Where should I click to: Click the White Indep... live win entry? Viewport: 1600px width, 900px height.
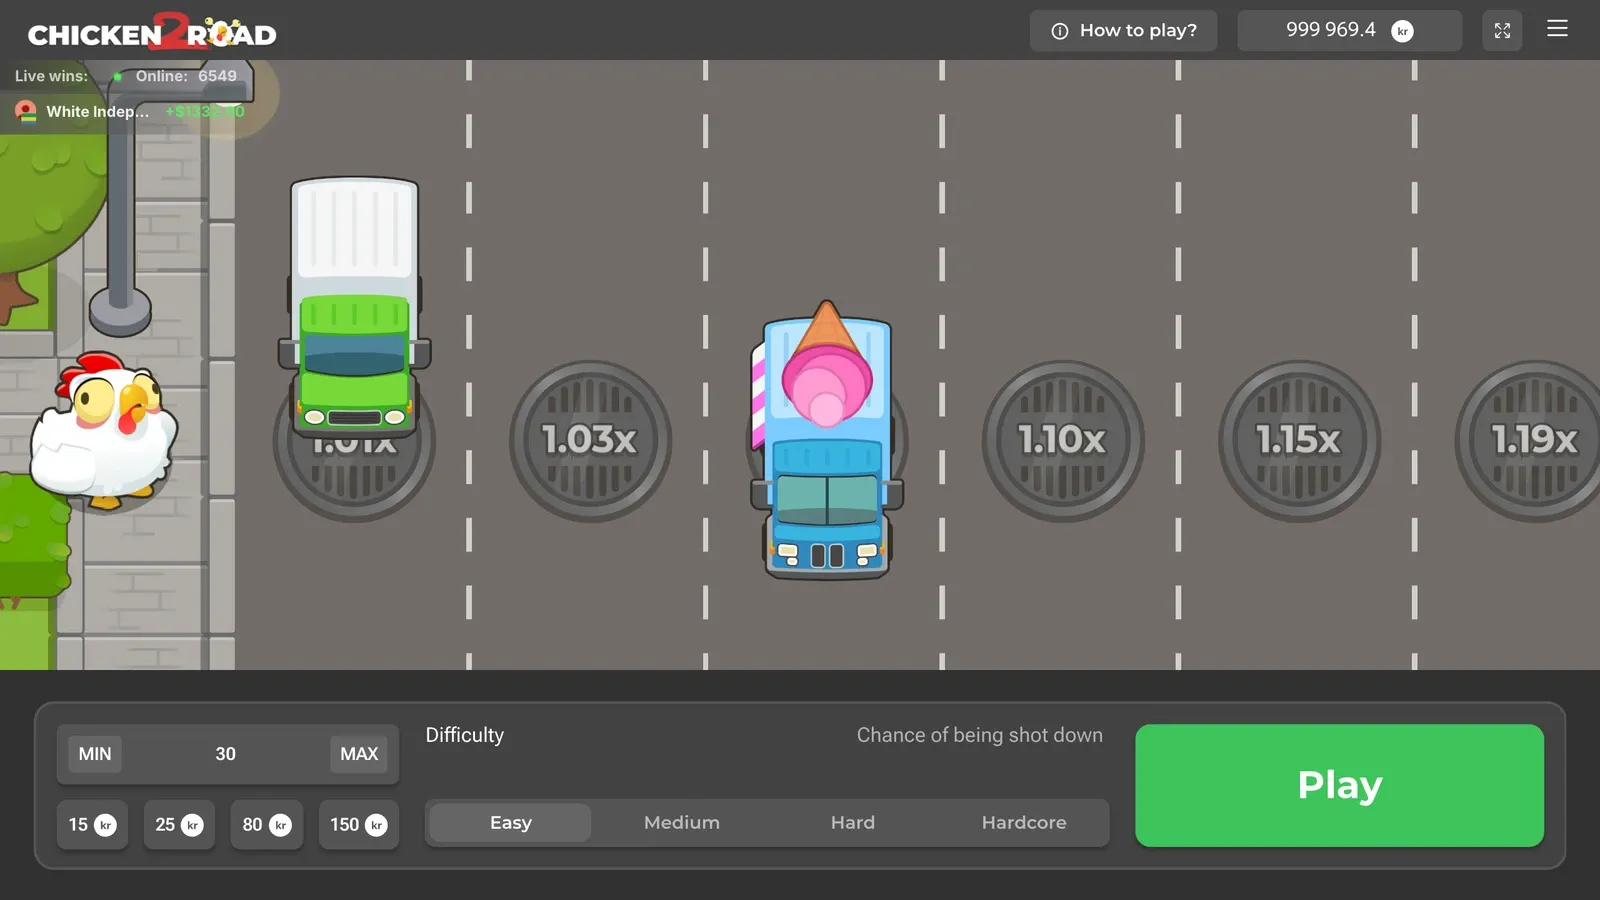click(130, 111)
